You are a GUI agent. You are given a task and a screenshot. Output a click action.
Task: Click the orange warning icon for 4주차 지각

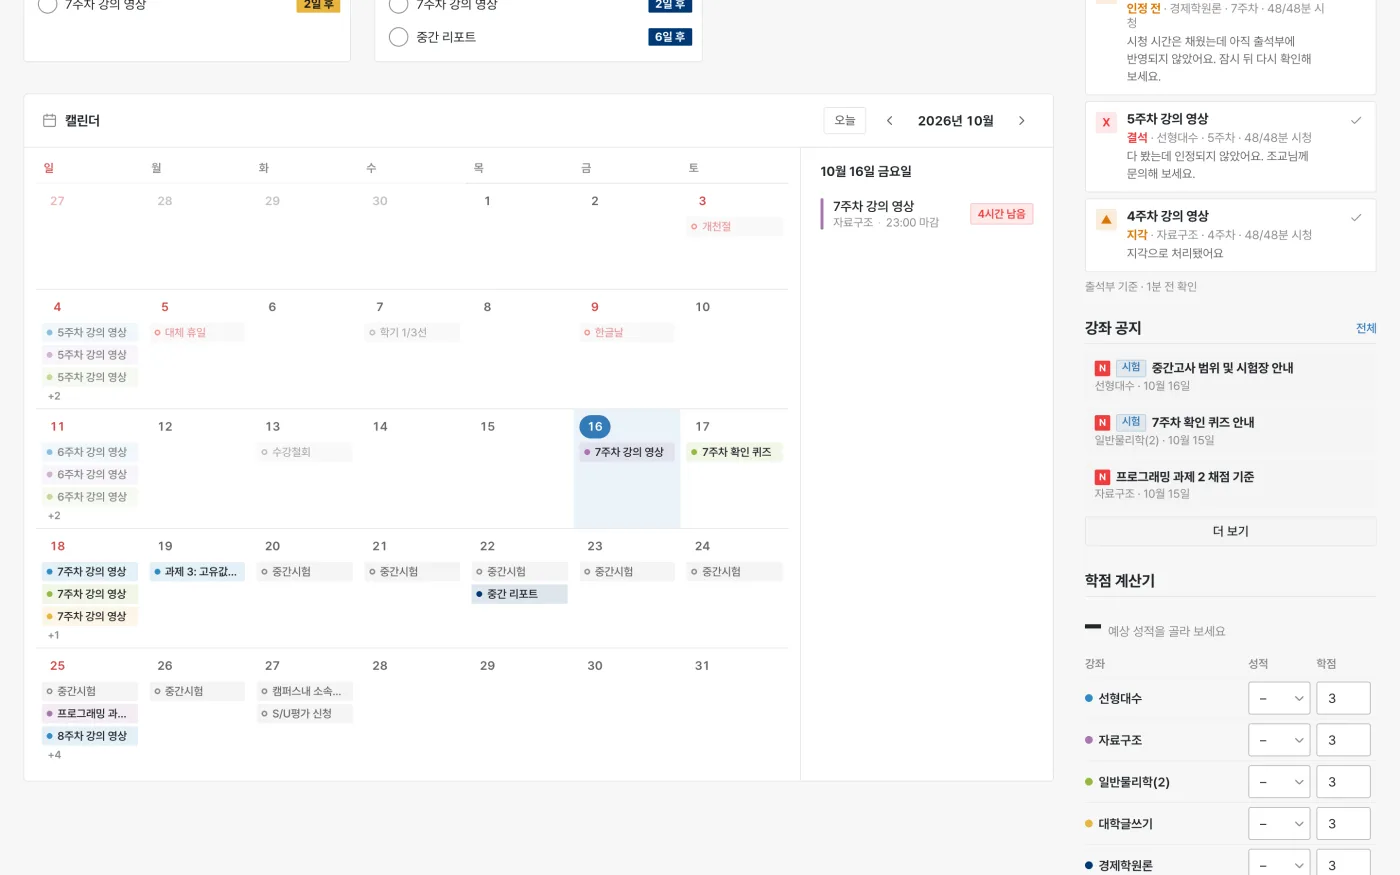1106,219
